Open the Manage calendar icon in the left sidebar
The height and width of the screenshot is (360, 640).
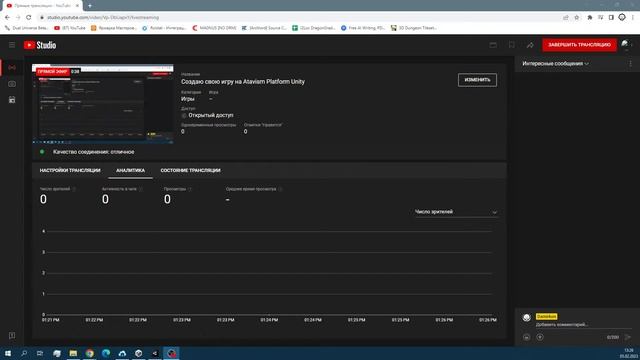[x=12, y=100]
